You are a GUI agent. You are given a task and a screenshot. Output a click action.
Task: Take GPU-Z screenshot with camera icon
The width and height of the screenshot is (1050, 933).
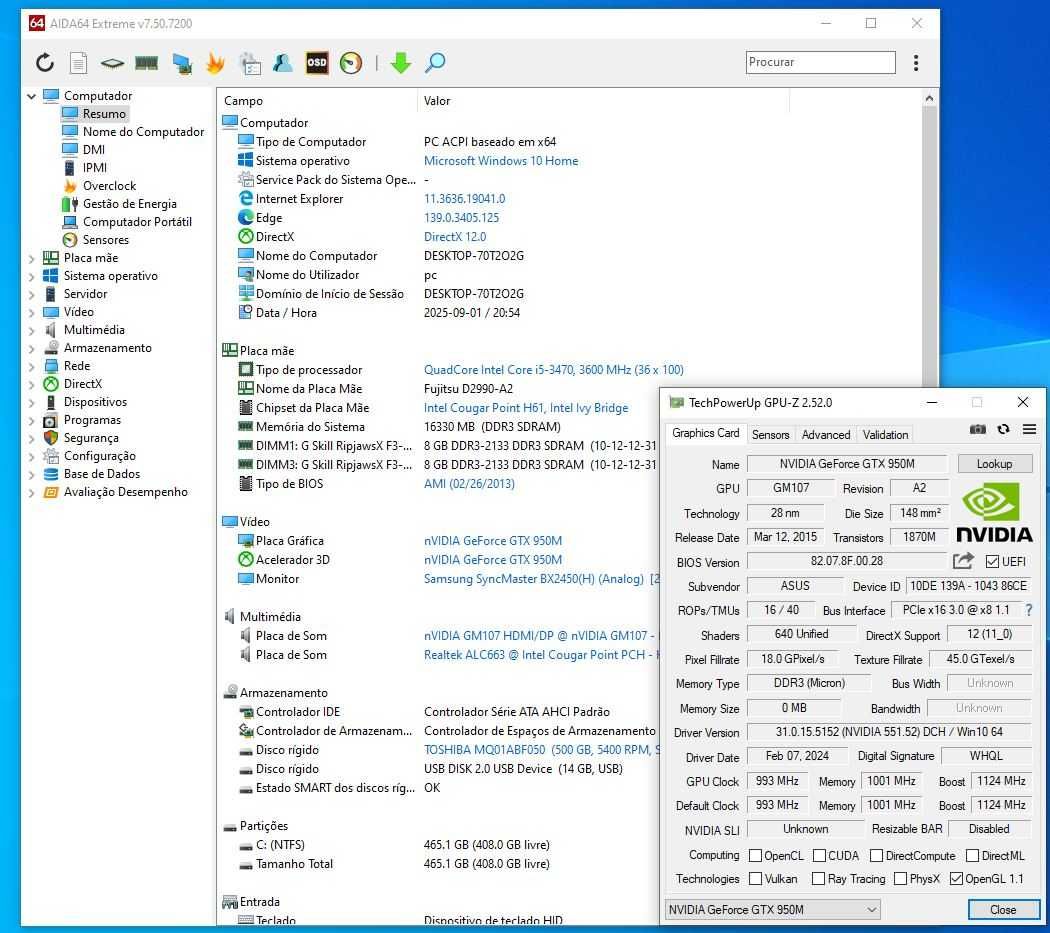978,429
